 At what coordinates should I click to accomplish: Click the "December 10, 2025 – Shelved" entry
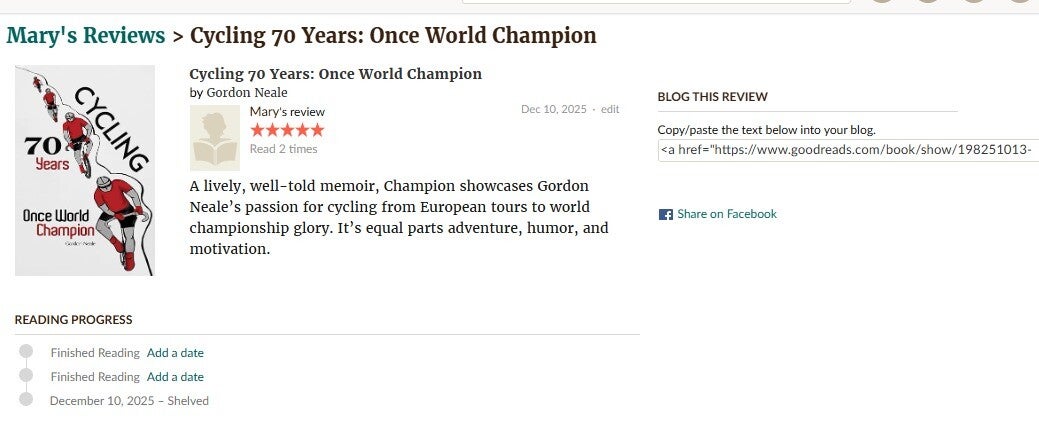tap(129, 401)
